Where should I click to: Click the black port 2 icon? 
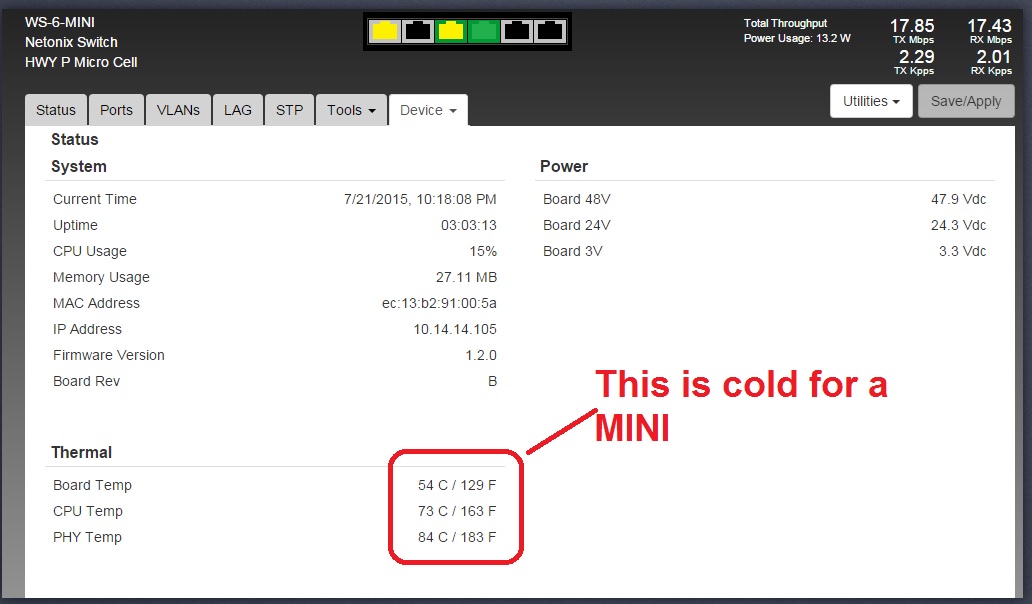pyautogui.click(x=418, y=31)
